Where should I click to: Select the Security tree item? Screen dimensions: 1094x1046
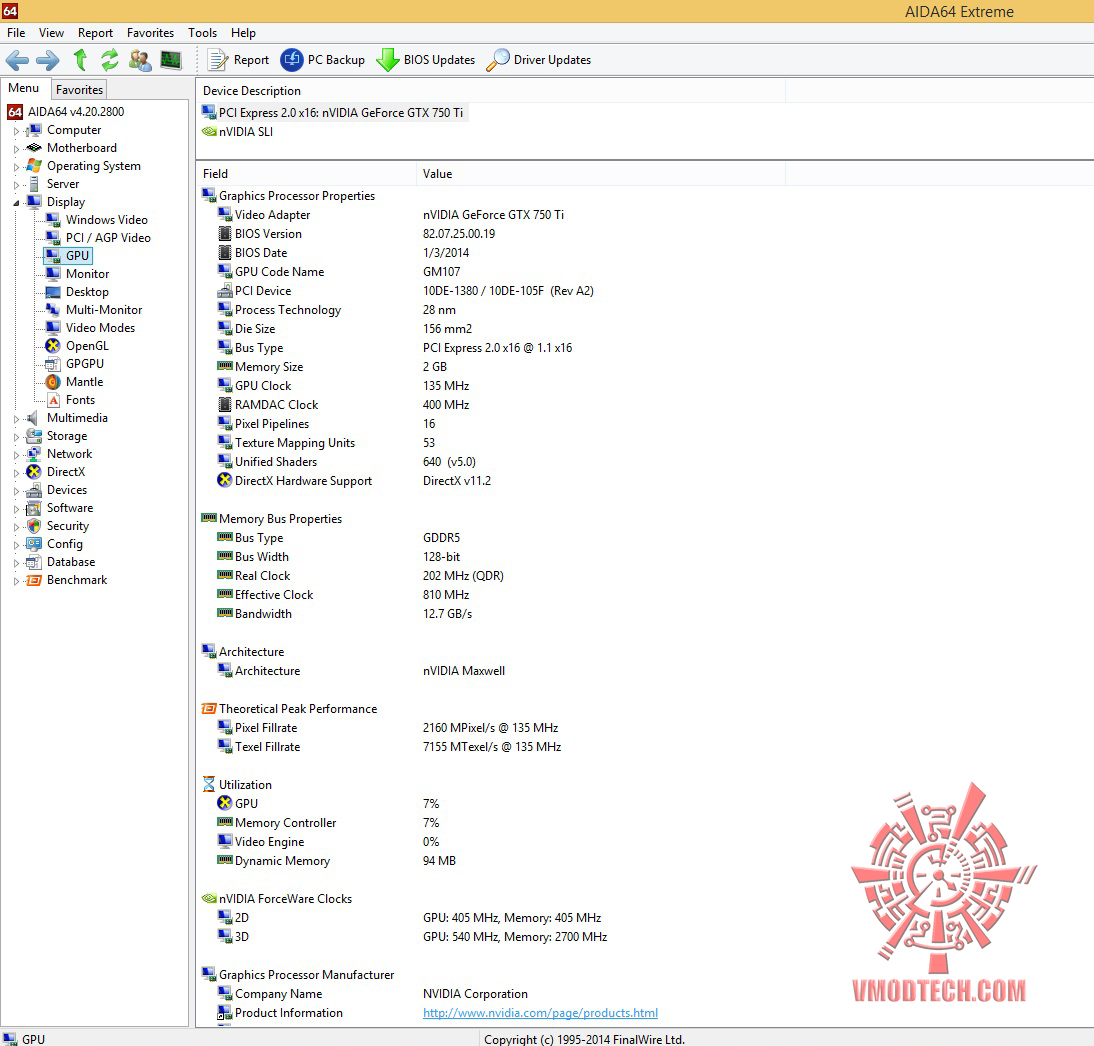pos(67,526)
